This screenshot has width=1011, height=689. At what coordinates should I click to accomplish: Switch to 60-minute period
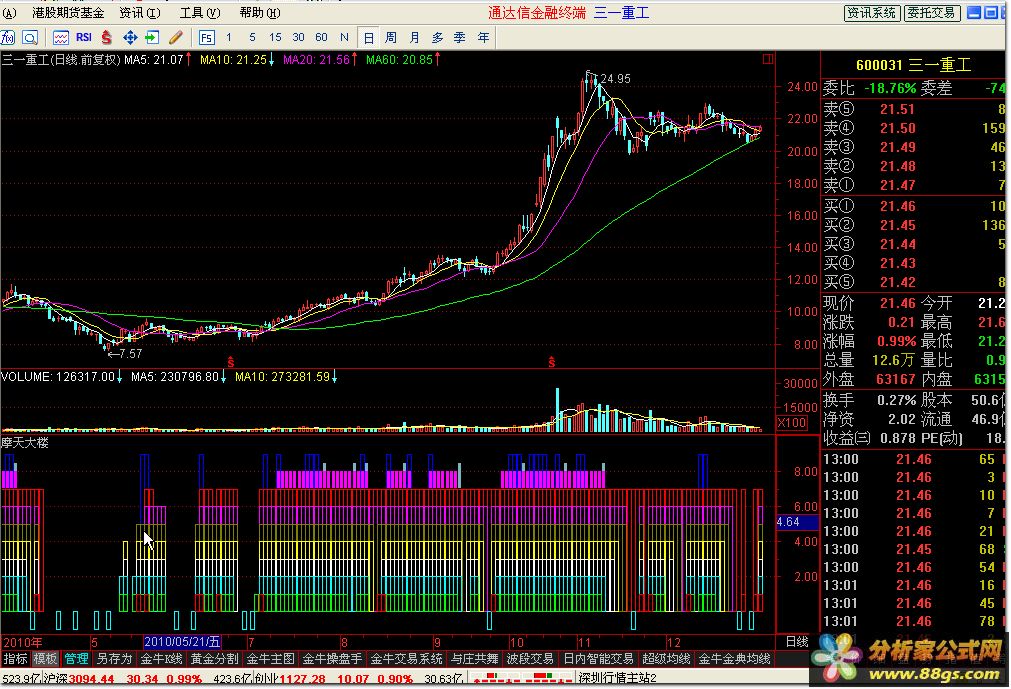coord(321,37)
